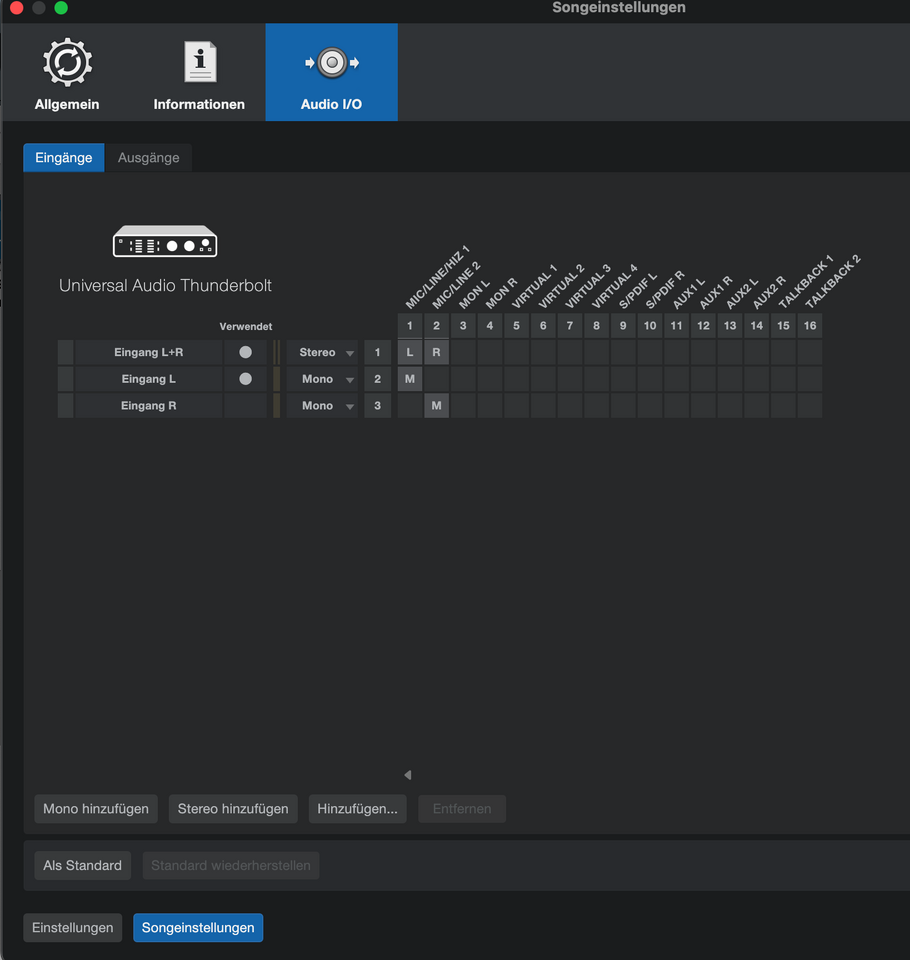Assign Eingang R to channel 16 cell

pyautogui.click(x=810, y=406)
